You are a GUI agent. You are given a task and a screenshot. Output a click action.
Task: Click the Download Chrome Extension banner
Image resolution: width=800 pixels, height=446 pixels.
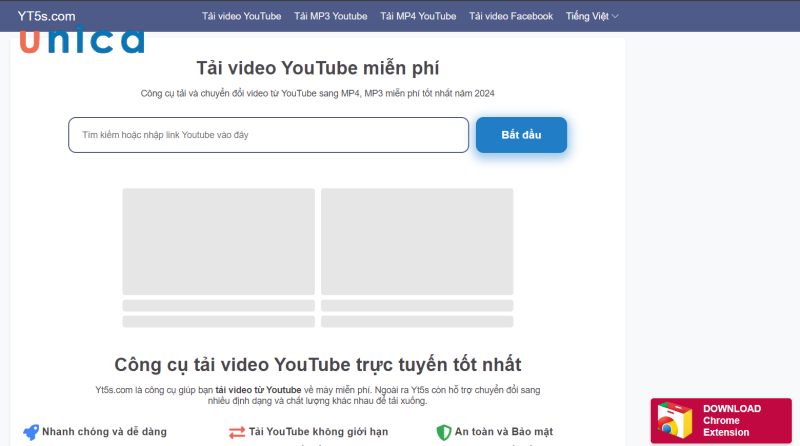(x=721, y=420)
